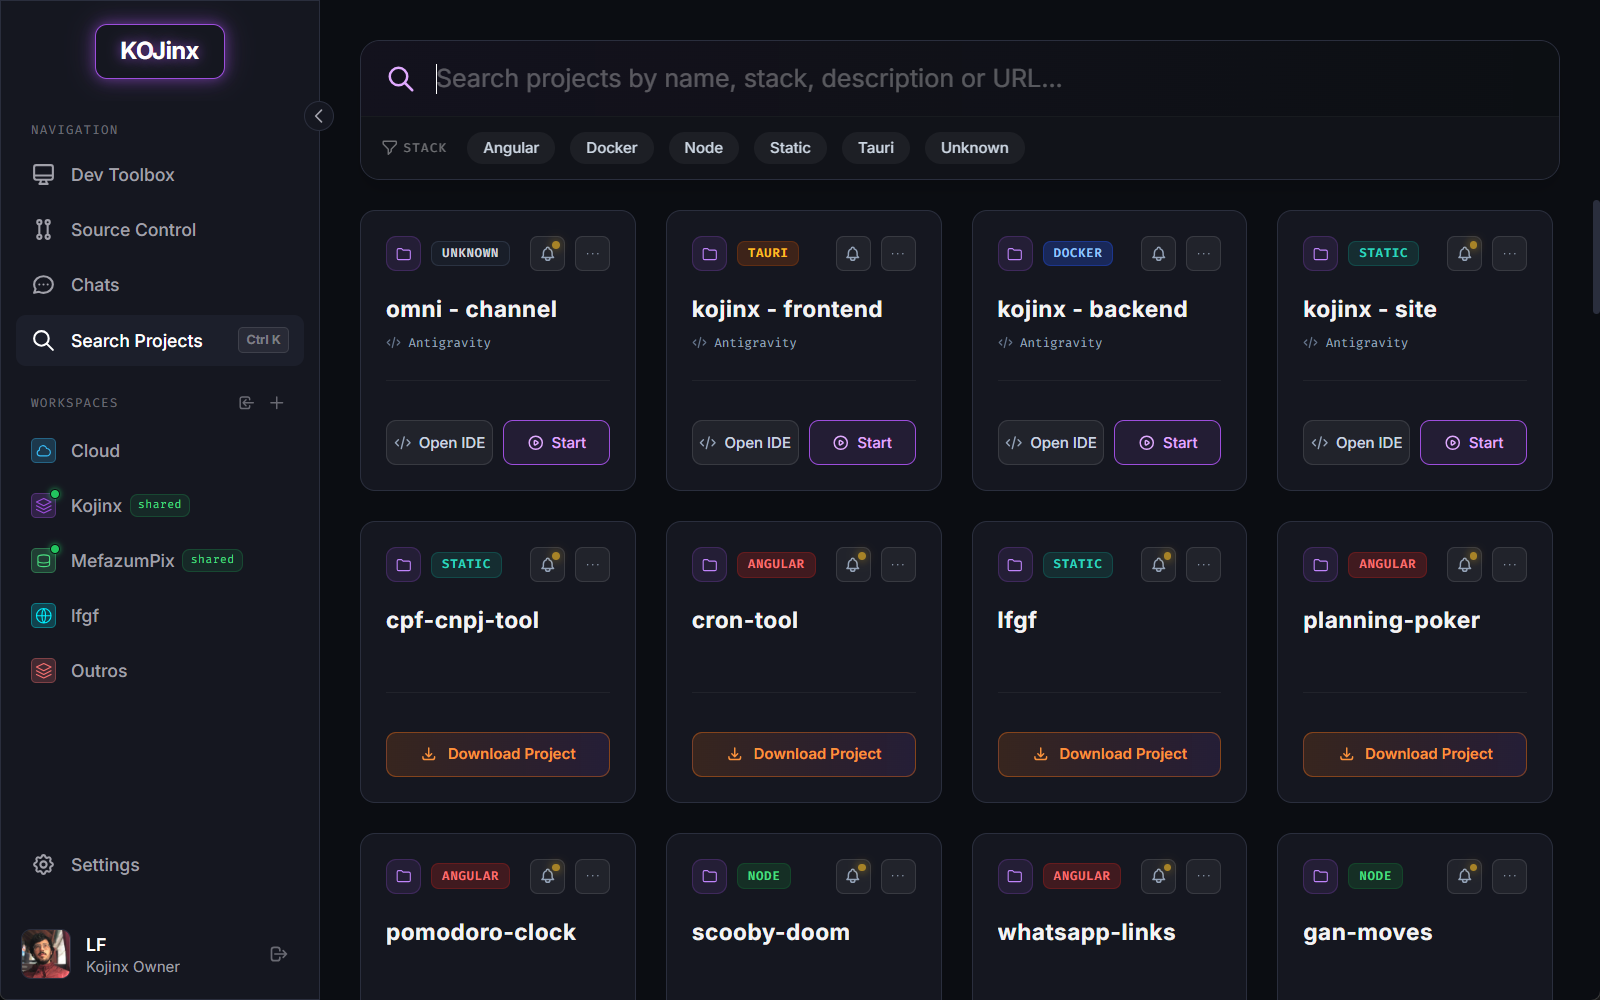Image resolution: width=1600 pixels, height=1000 pixels.
Task: Open Dev Toolbox in navigation
Action: pos(160,175)
